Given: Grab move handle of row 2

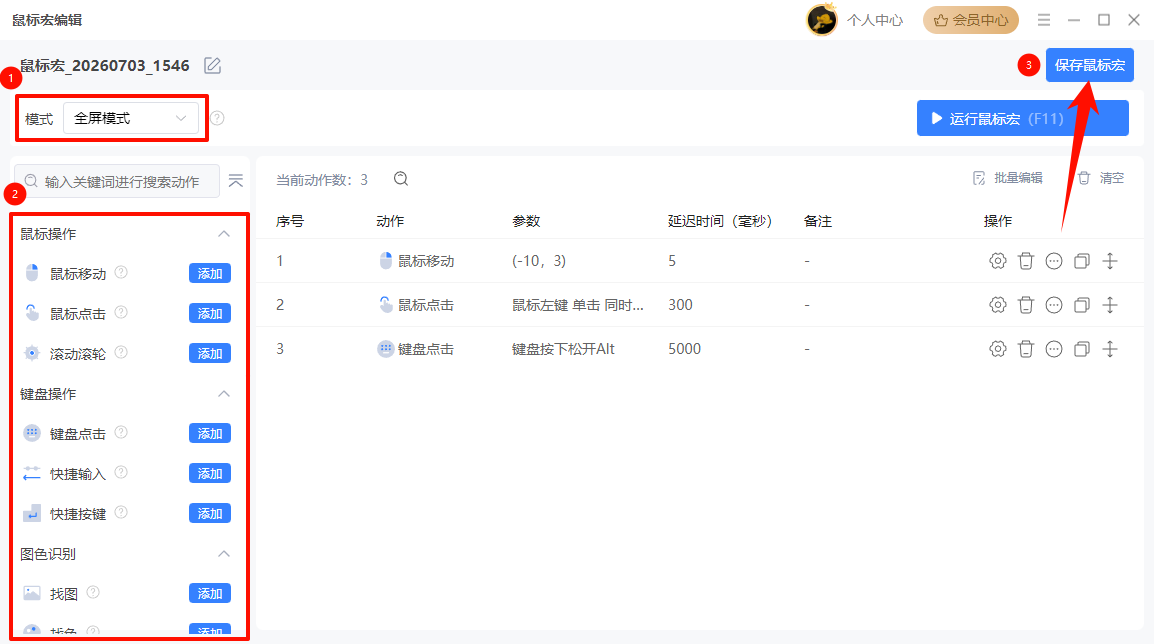Looking at the screenshot, I should point(1110,305).
